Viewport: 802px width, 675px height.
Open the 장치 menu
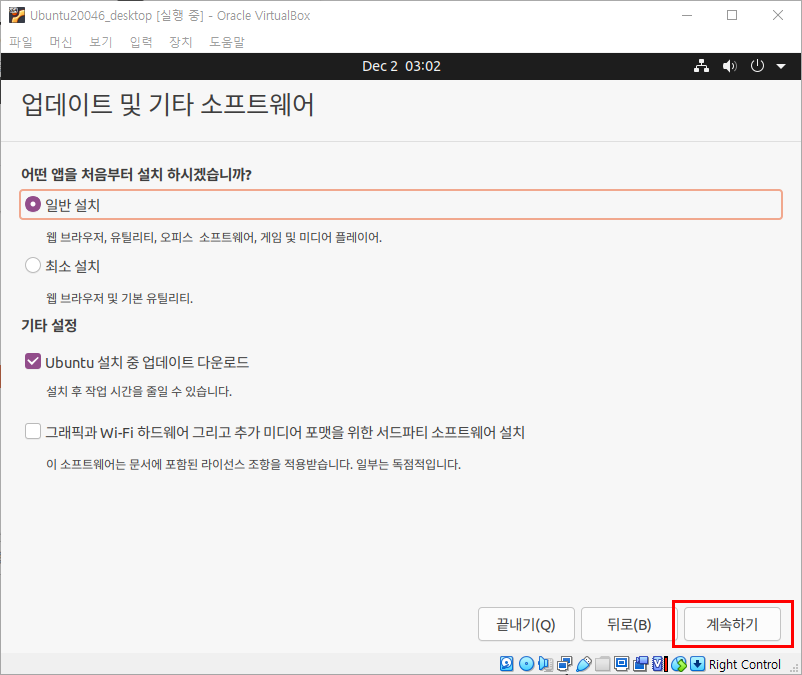(181, 42)
